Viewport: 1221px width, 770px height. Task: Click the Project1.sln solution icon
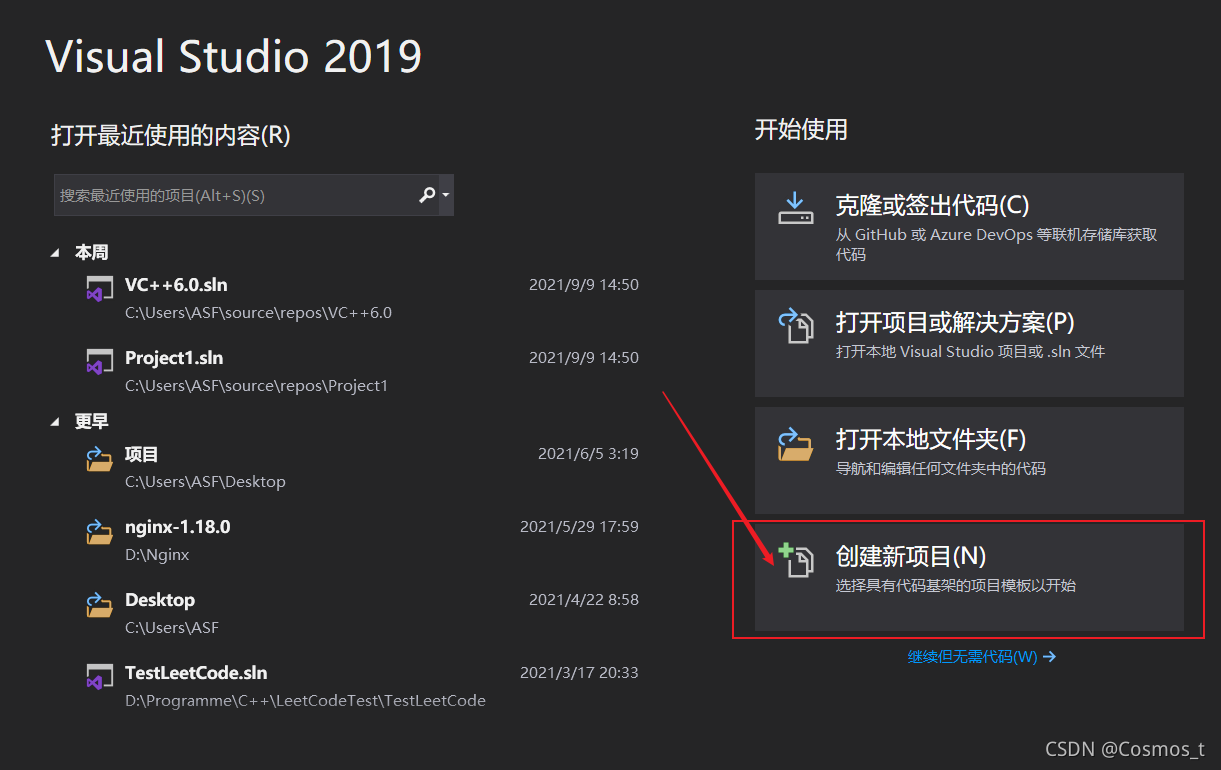[x=99, y=361]
